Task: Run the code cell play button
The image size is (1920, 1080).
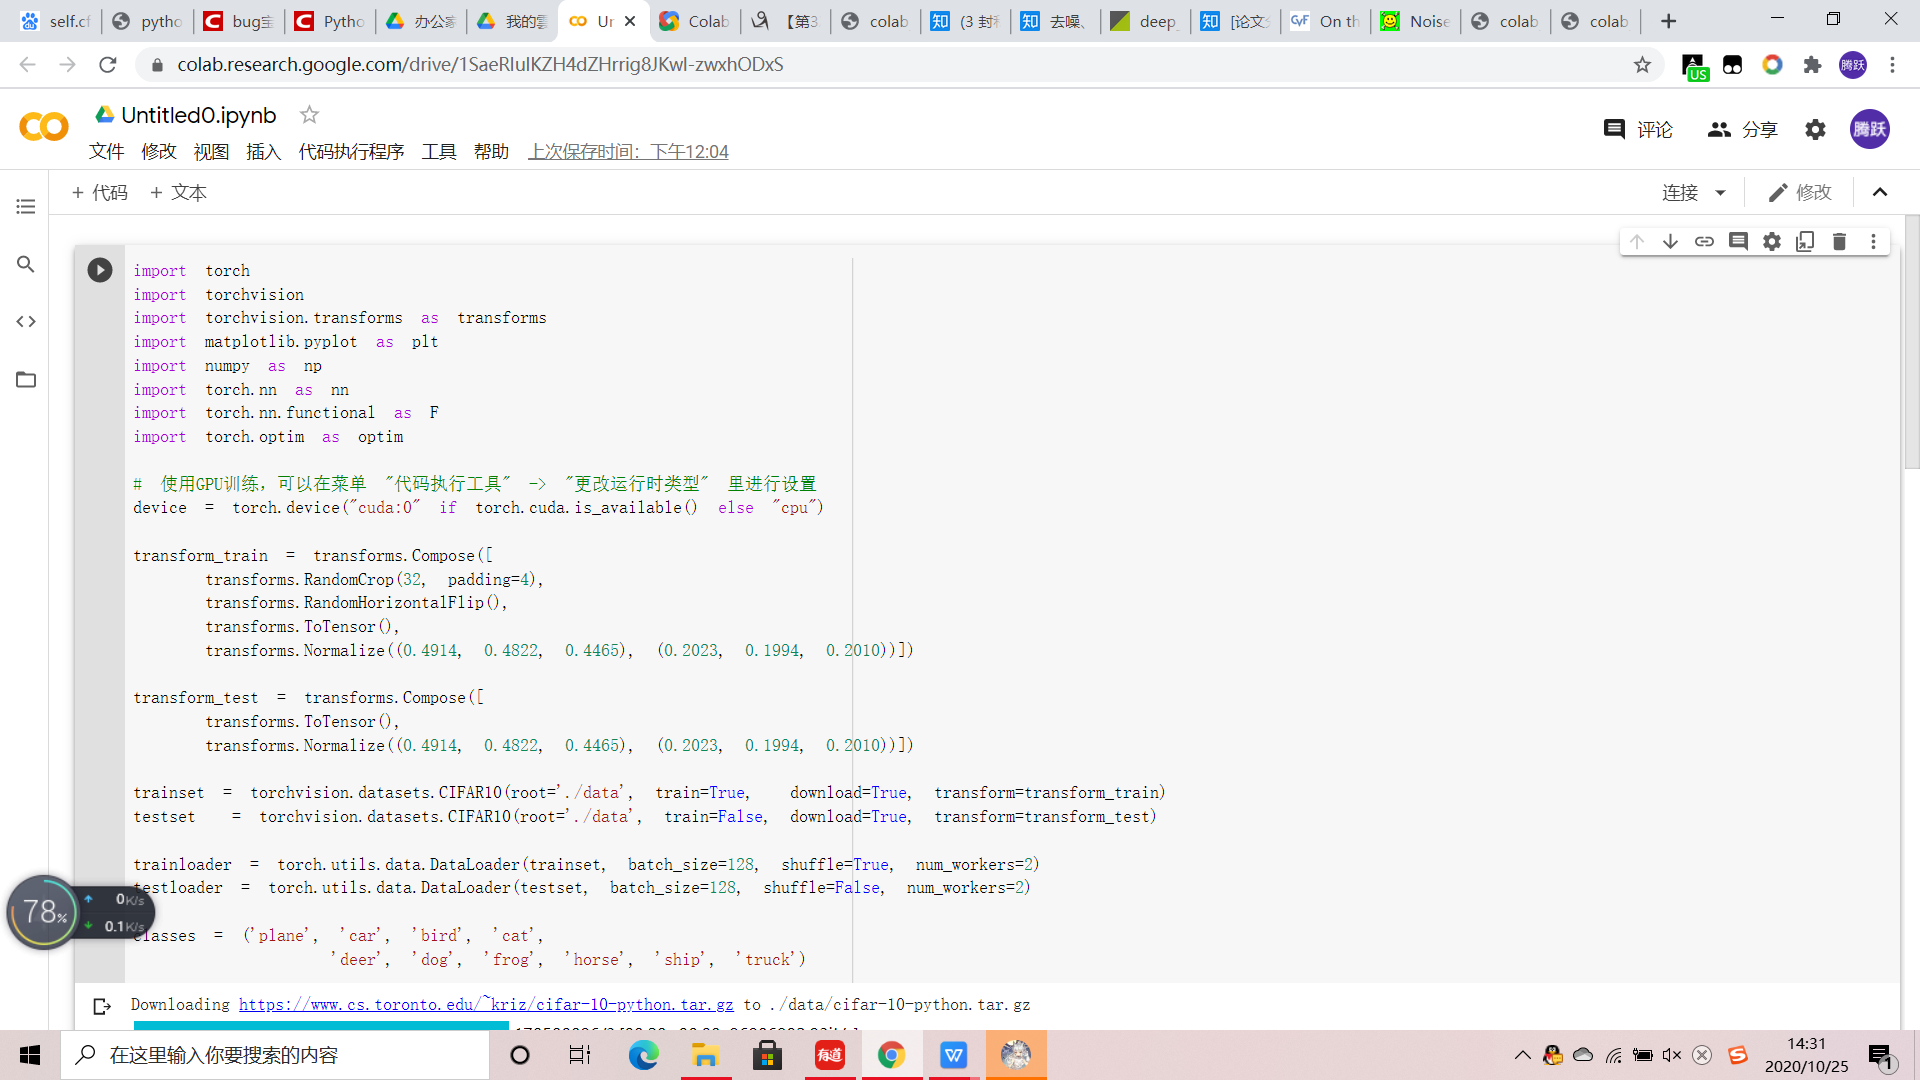Action: point(100,270)
